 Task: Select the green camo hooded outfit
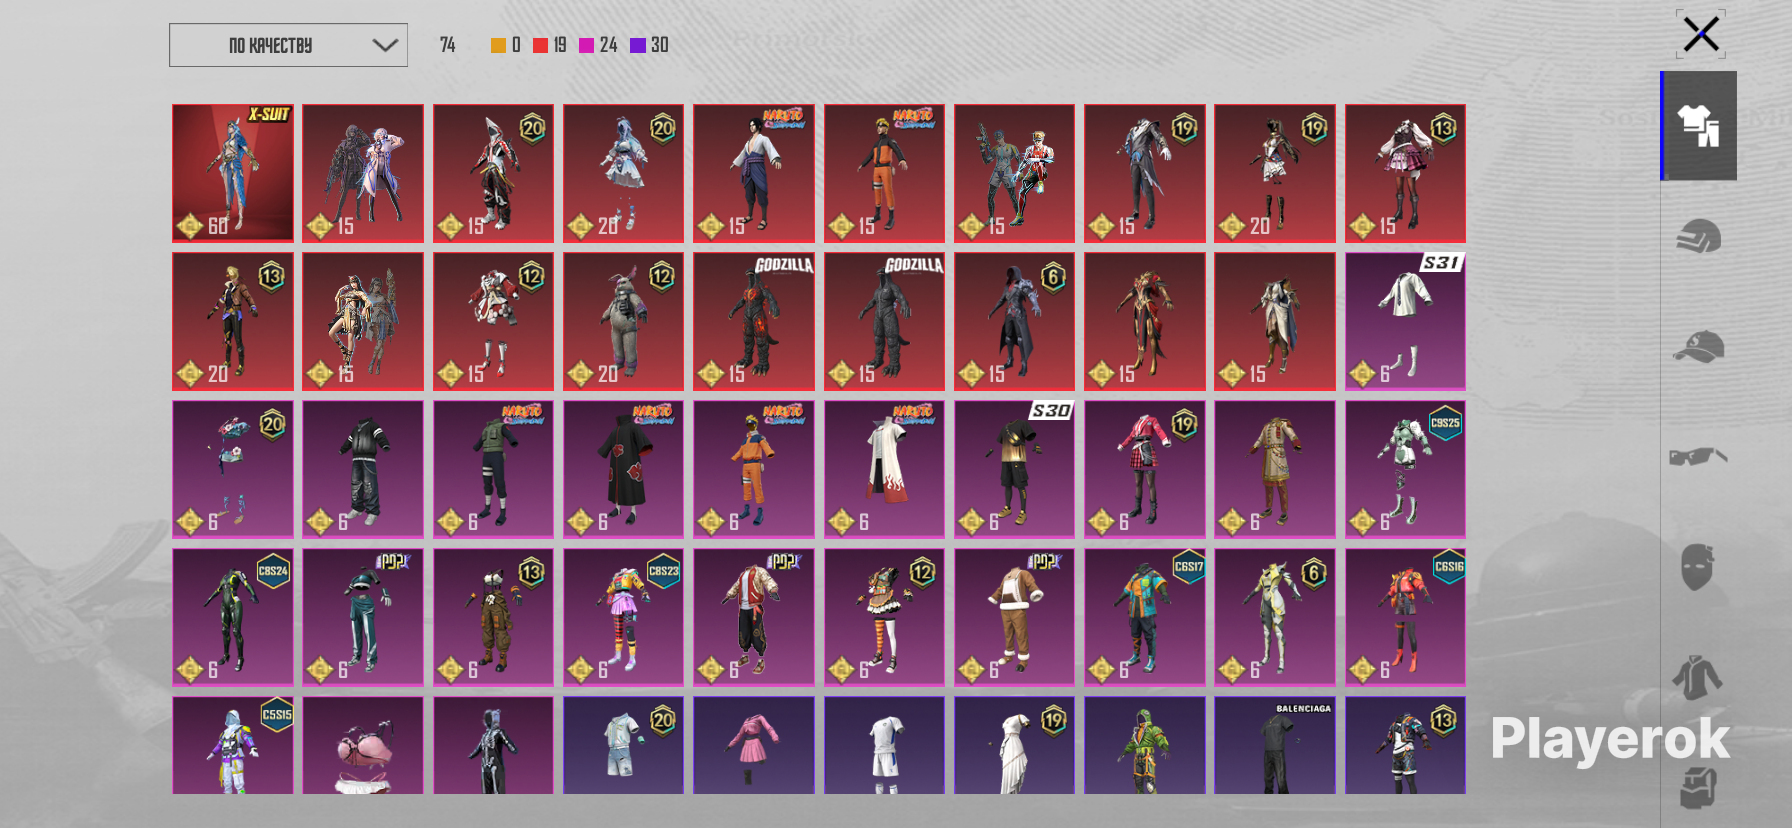[1145, 745]
